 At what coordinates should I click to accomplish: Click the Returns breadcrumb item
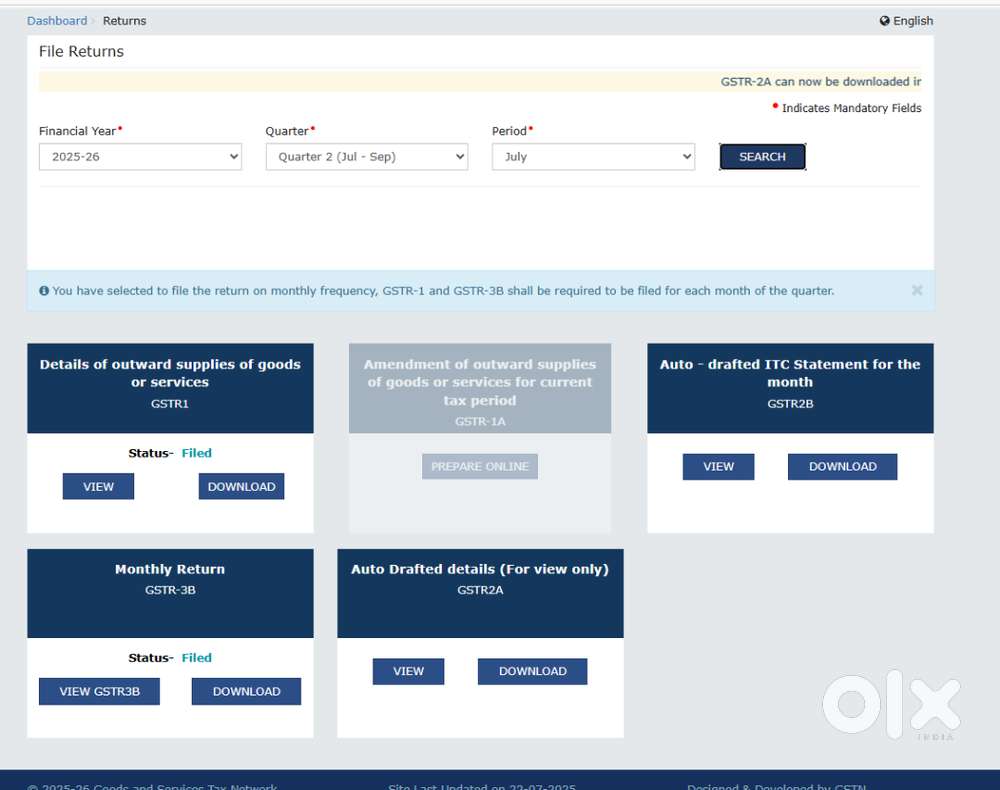pyautogui.click(x=124, y=21)
